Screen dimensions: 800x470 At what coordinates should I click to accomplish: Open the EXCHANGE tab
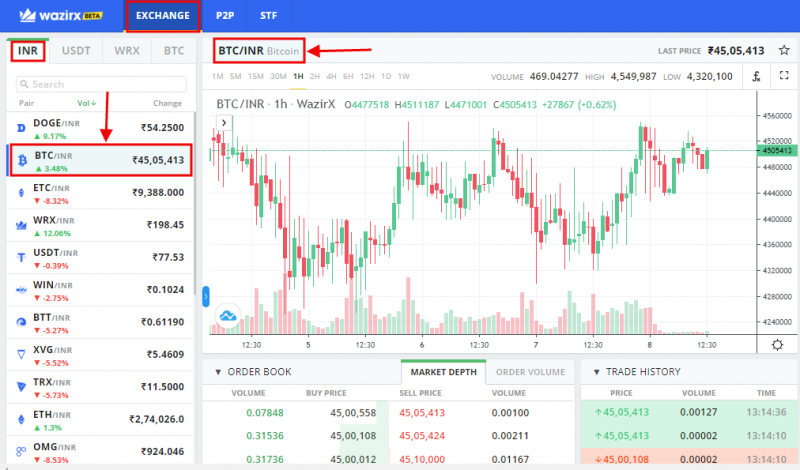[x=163, y=16]
